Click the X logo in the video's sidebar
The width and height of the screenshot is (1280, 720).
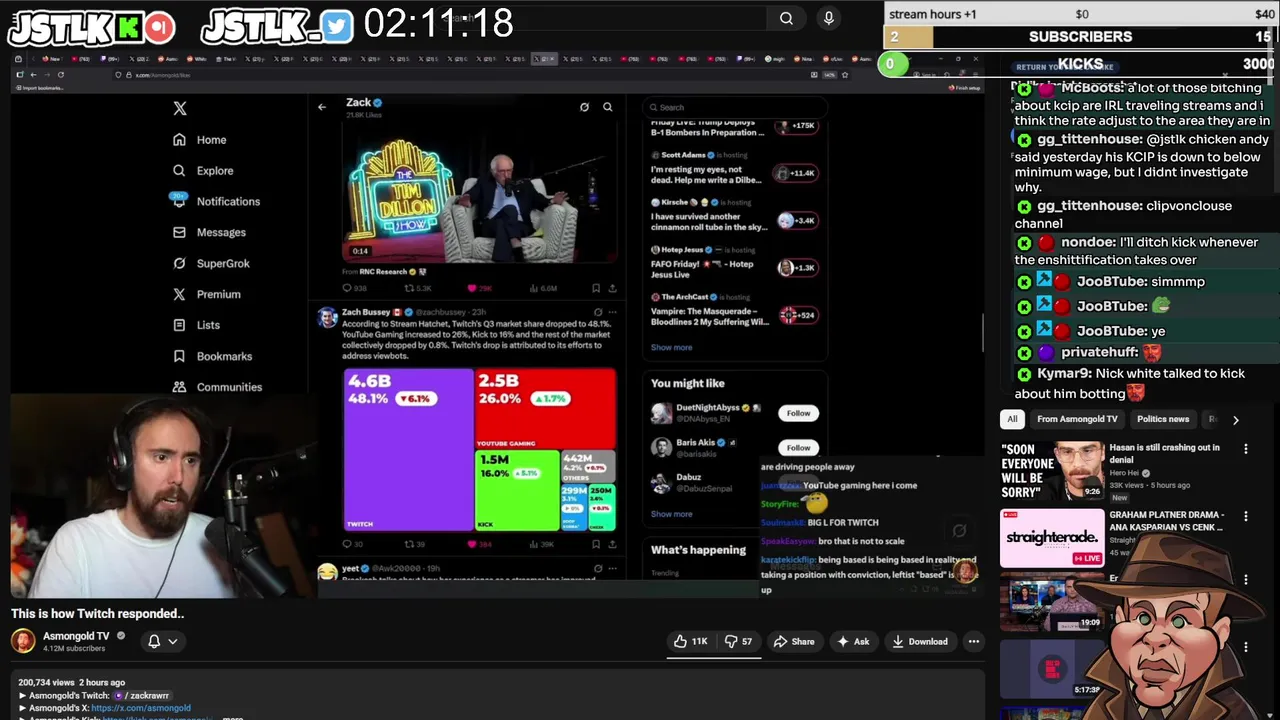point(180,108)
